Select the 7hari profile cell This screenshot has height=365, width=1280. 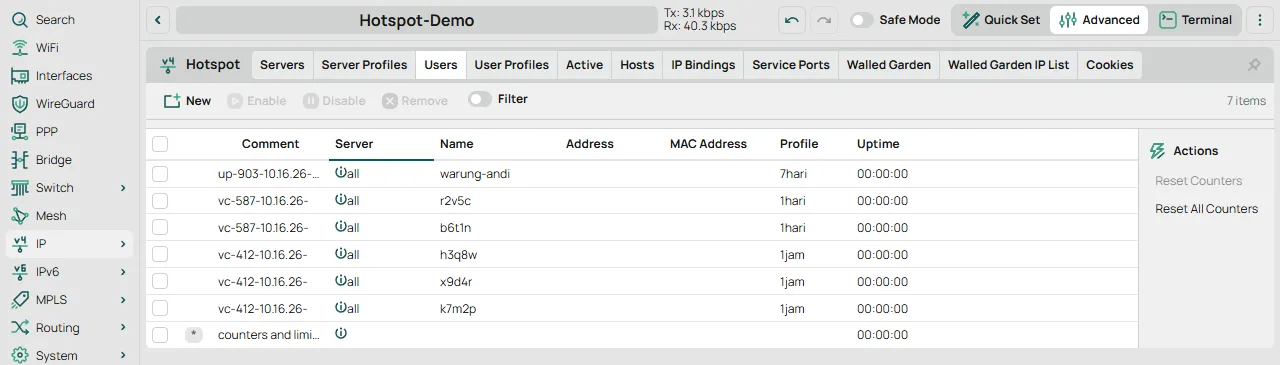793,174
